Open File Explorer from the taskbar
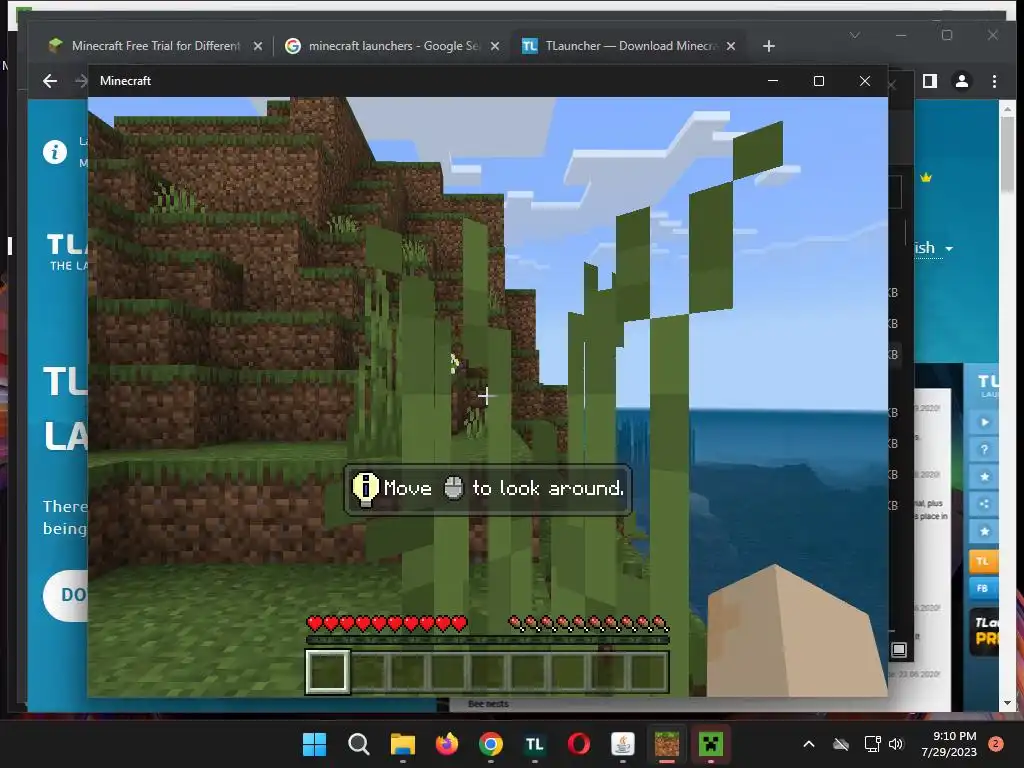Screen dimensions: 1024x768 pyautogui.click(x=402, y=744)
